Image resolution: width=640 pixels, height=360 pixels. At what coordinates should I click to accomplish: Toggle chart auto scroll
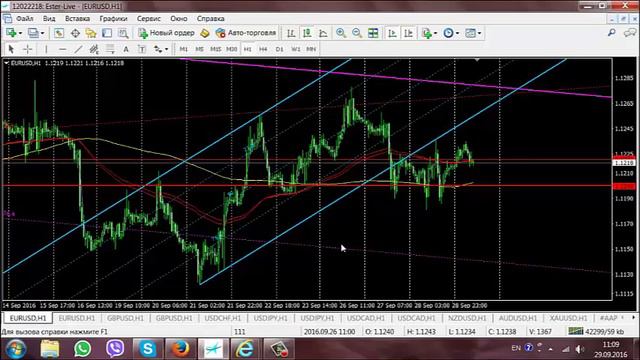pyautogui.click(x=392, y=33)
